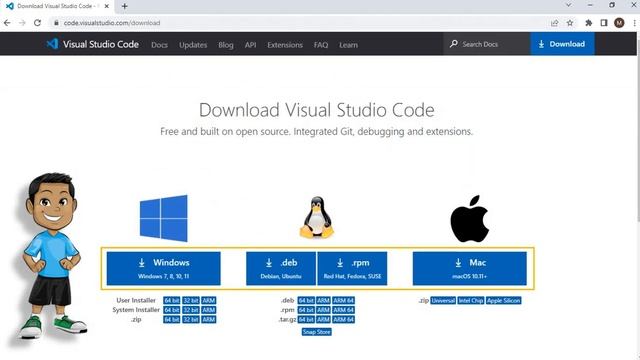Select User Installer 64 bit link
640x360 pixels.
click(x=171, y=300)
